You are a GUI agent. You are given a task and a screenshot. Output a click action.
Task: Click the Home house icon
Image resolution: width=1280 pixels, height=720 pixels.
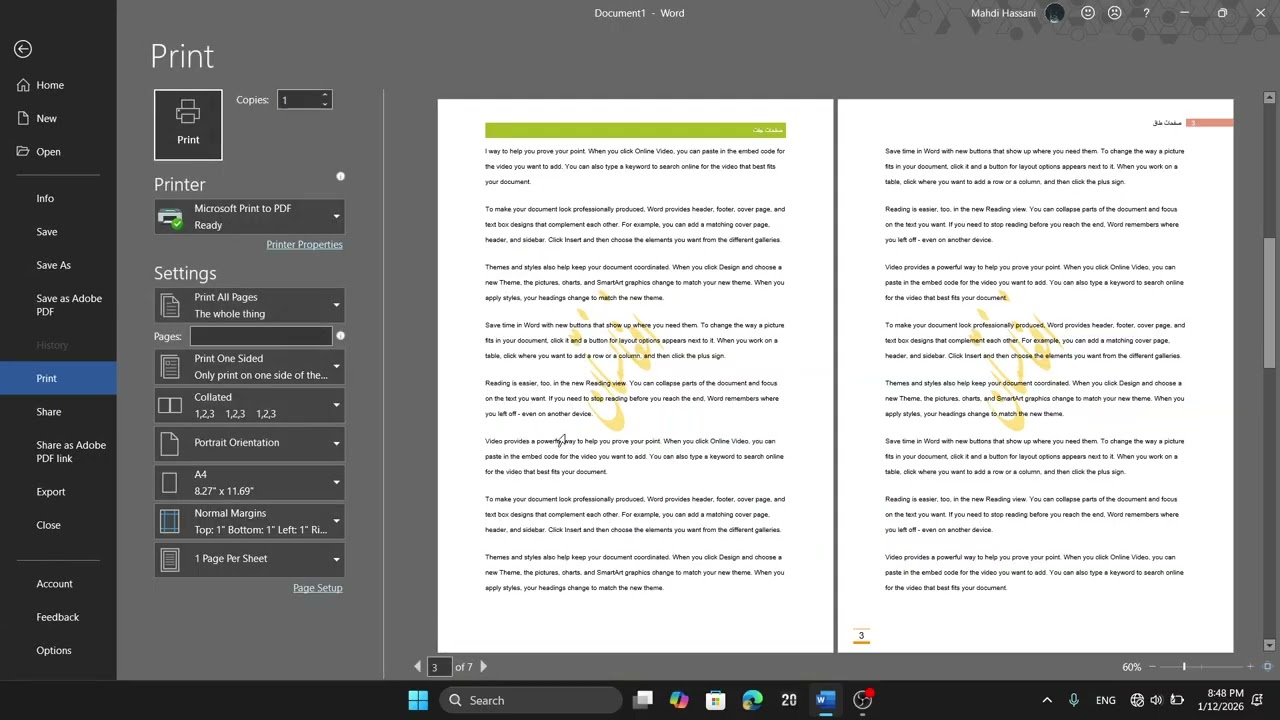pyautogui.click(x=23, y=85)
